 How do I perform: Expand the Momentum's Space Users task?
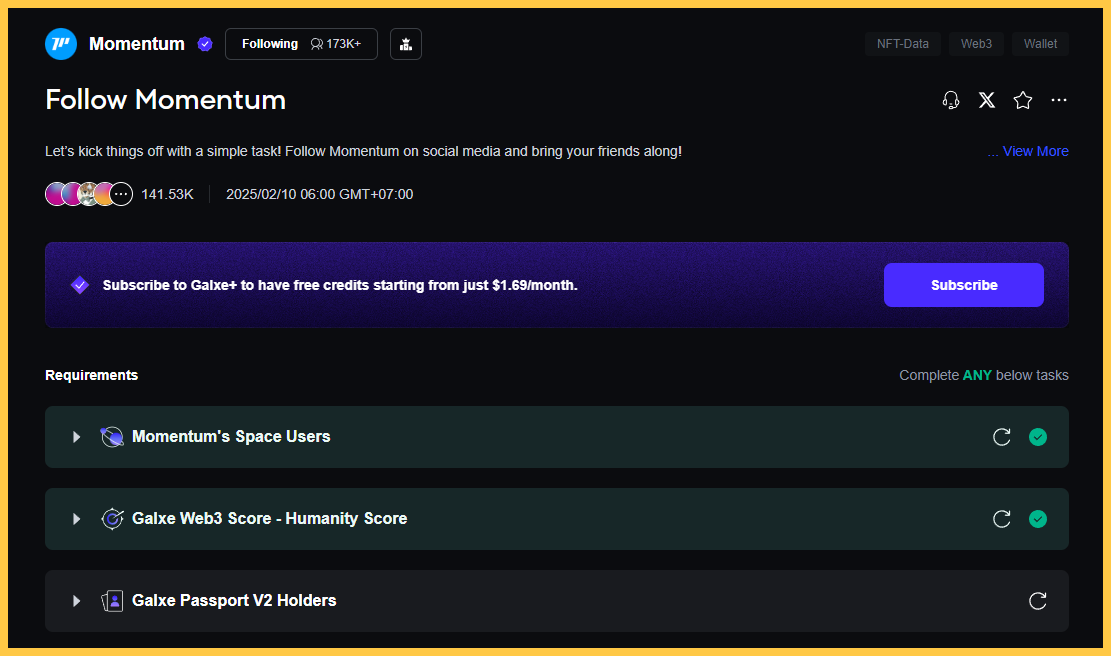(x=77, y=437)
